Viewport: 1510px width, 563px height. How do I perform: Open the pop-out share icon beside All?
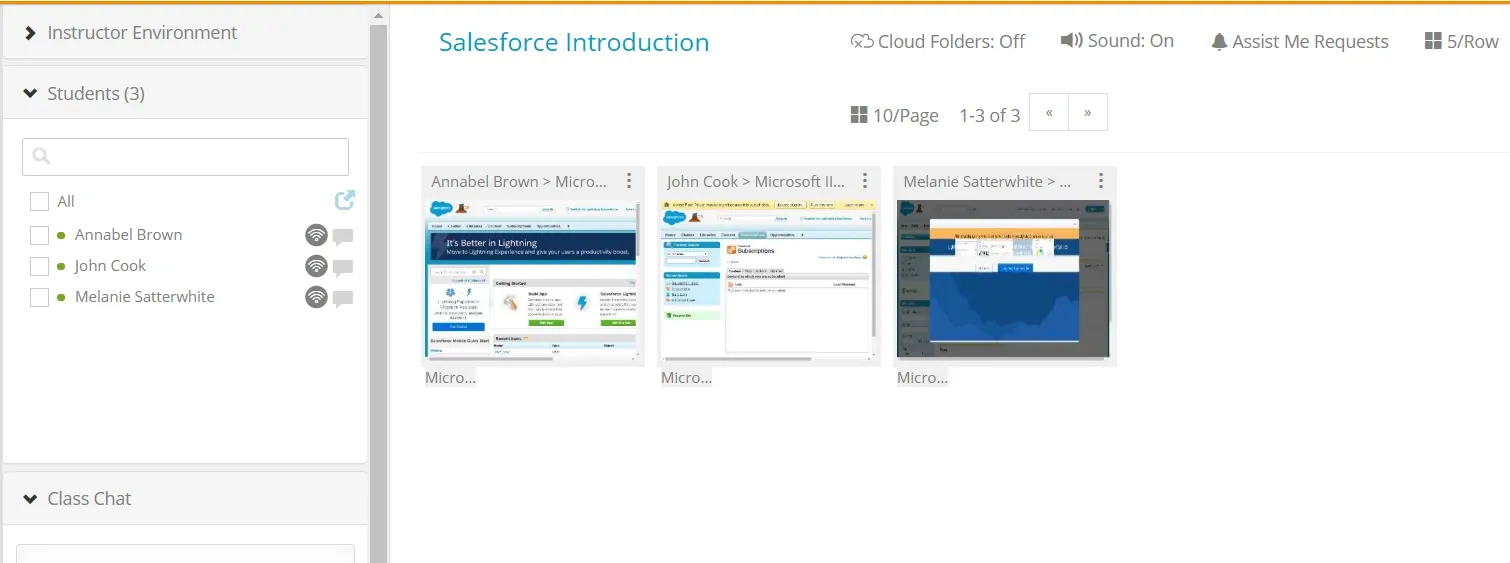344,200
